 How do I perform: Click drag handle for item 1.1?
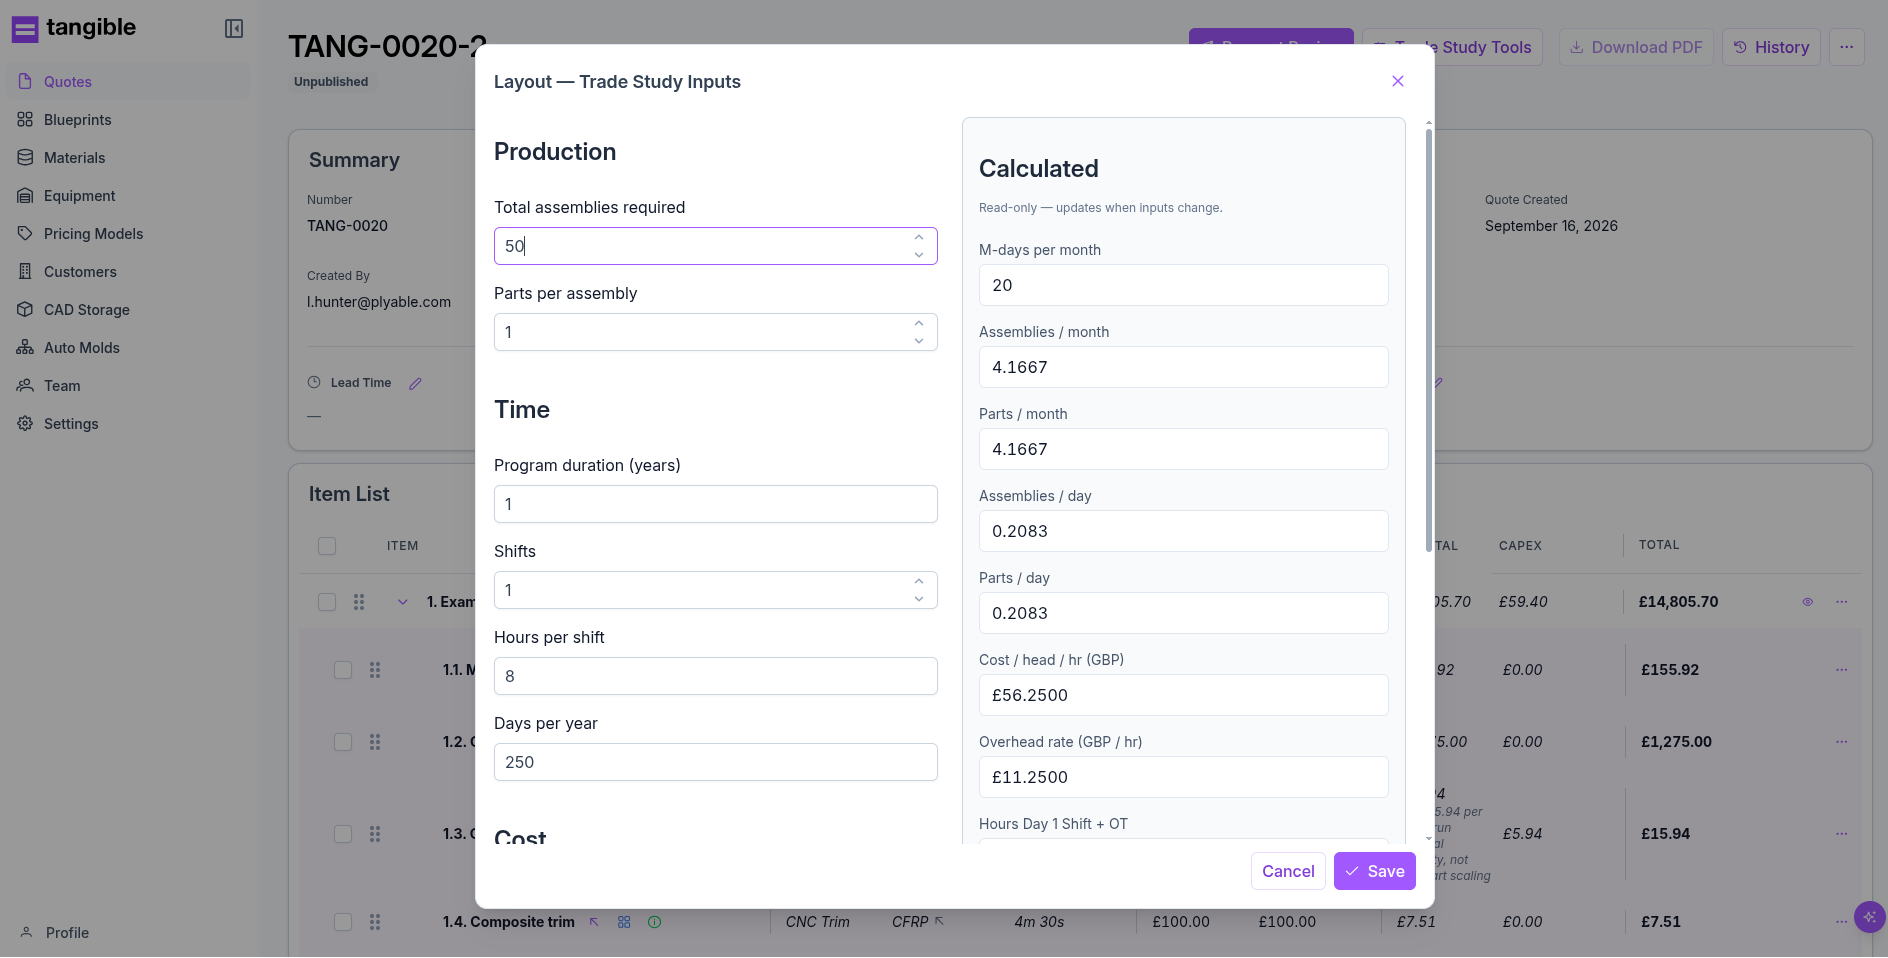pos(375,670)
